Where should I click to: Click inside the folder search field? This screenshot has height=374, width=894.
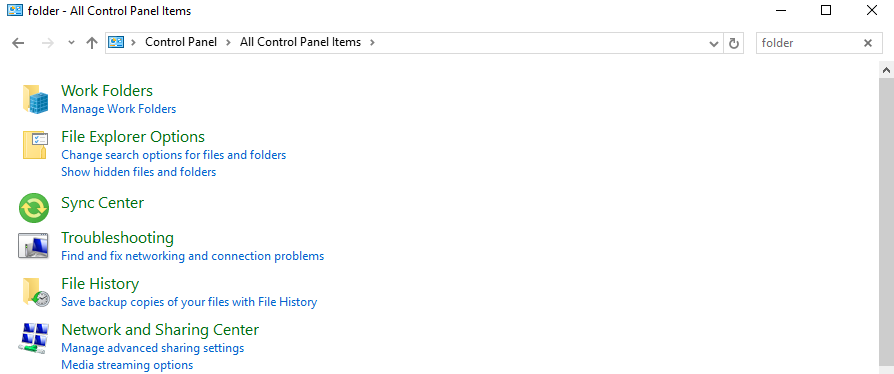807,43
